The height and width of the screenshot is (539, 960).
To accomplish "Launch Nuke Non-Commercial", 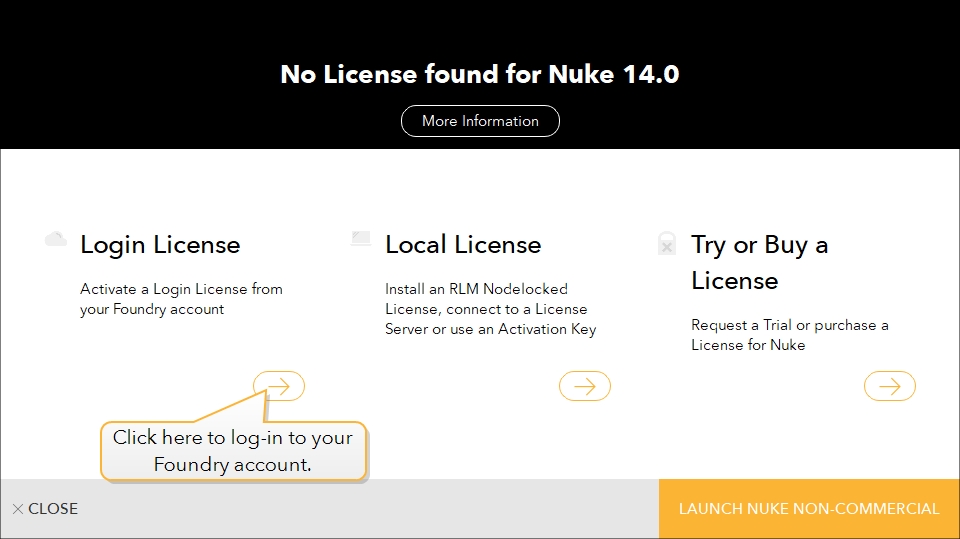I will click(x=809, y=509).
